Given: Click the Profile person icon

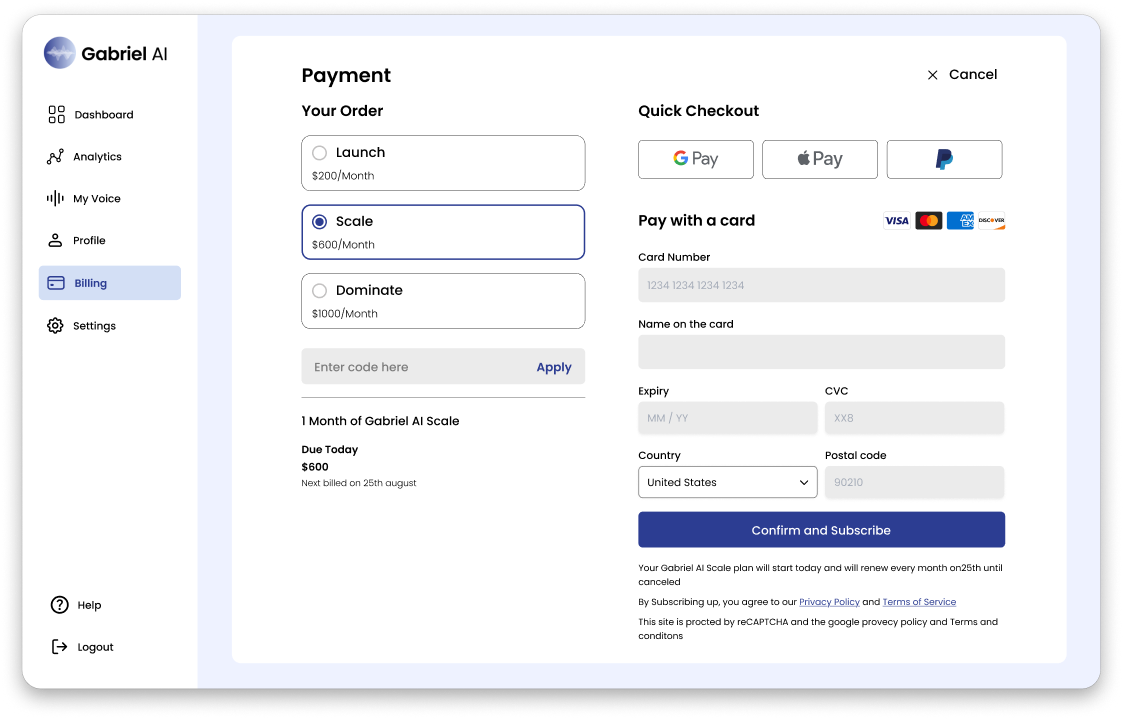Looking at the screenshot, I should coord(55,241).
